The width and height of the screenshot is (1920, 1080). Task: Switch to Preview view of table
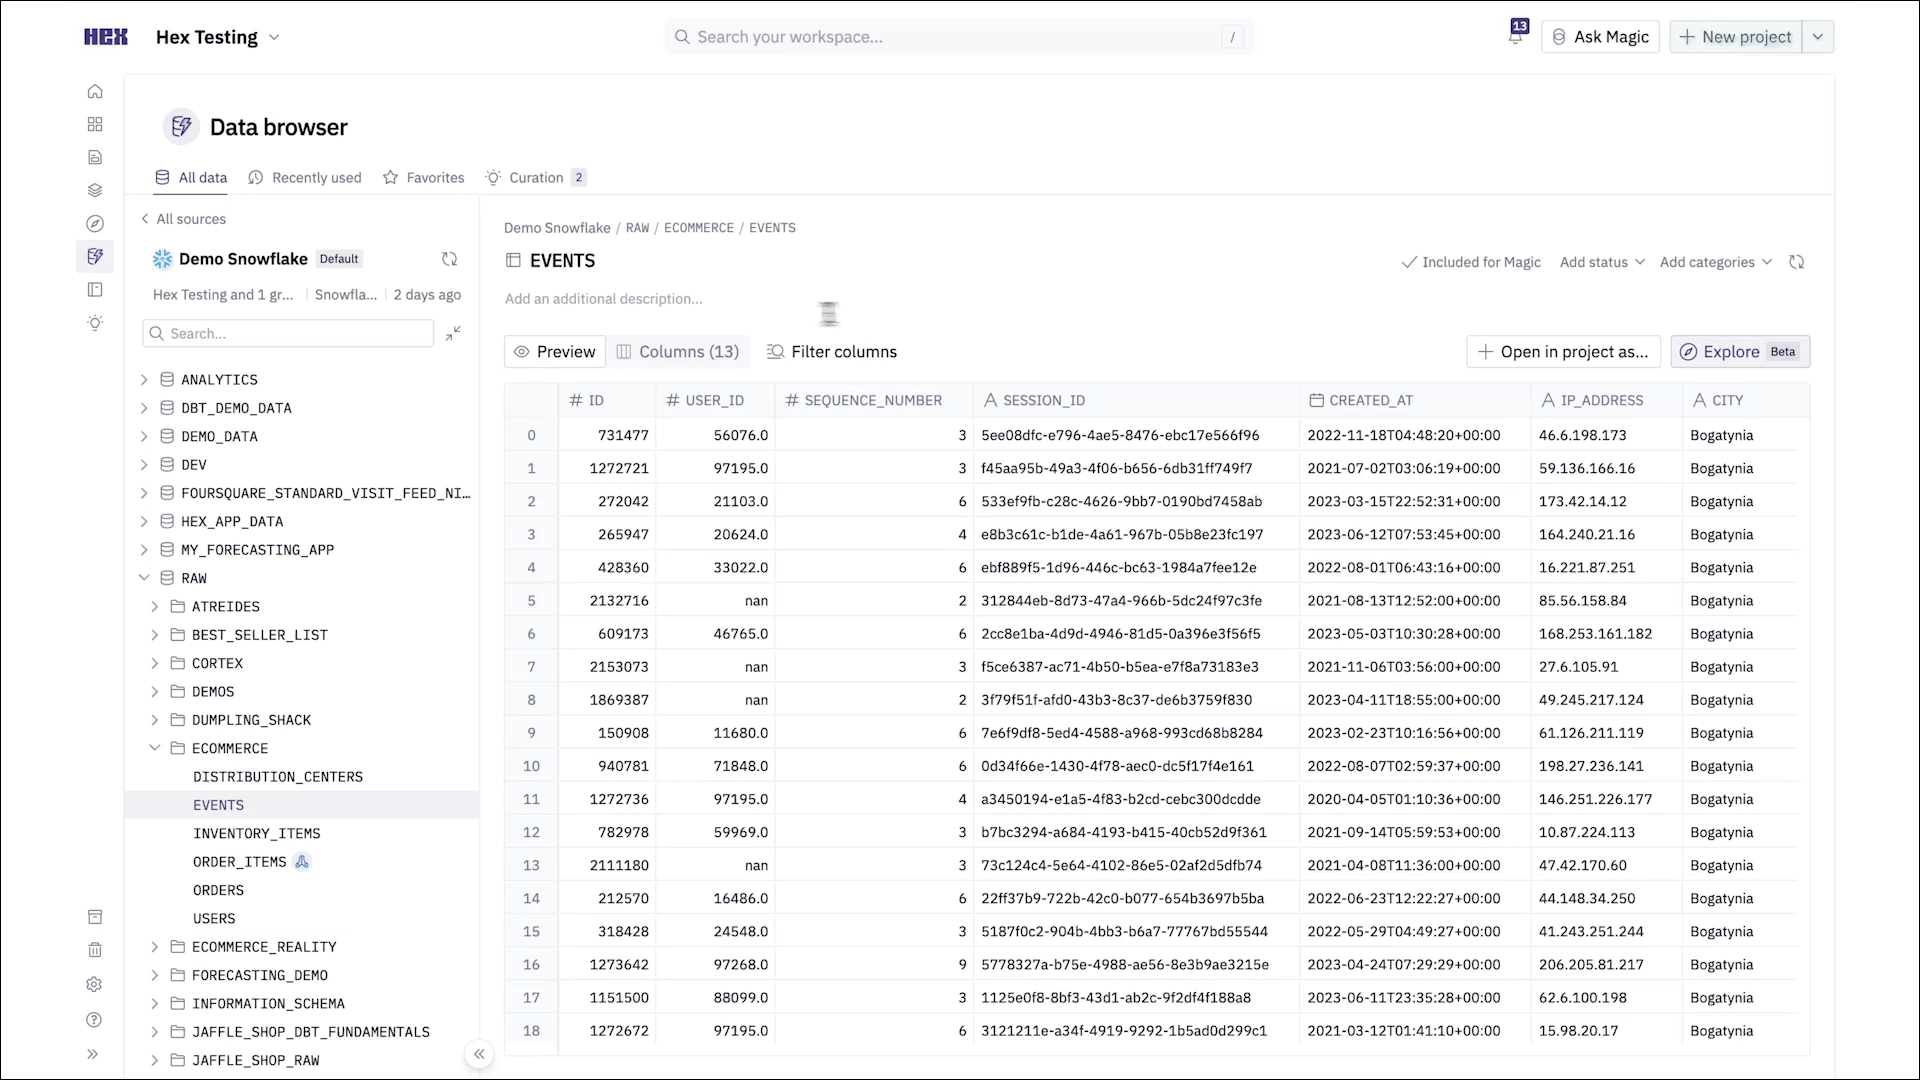(555, 352)
